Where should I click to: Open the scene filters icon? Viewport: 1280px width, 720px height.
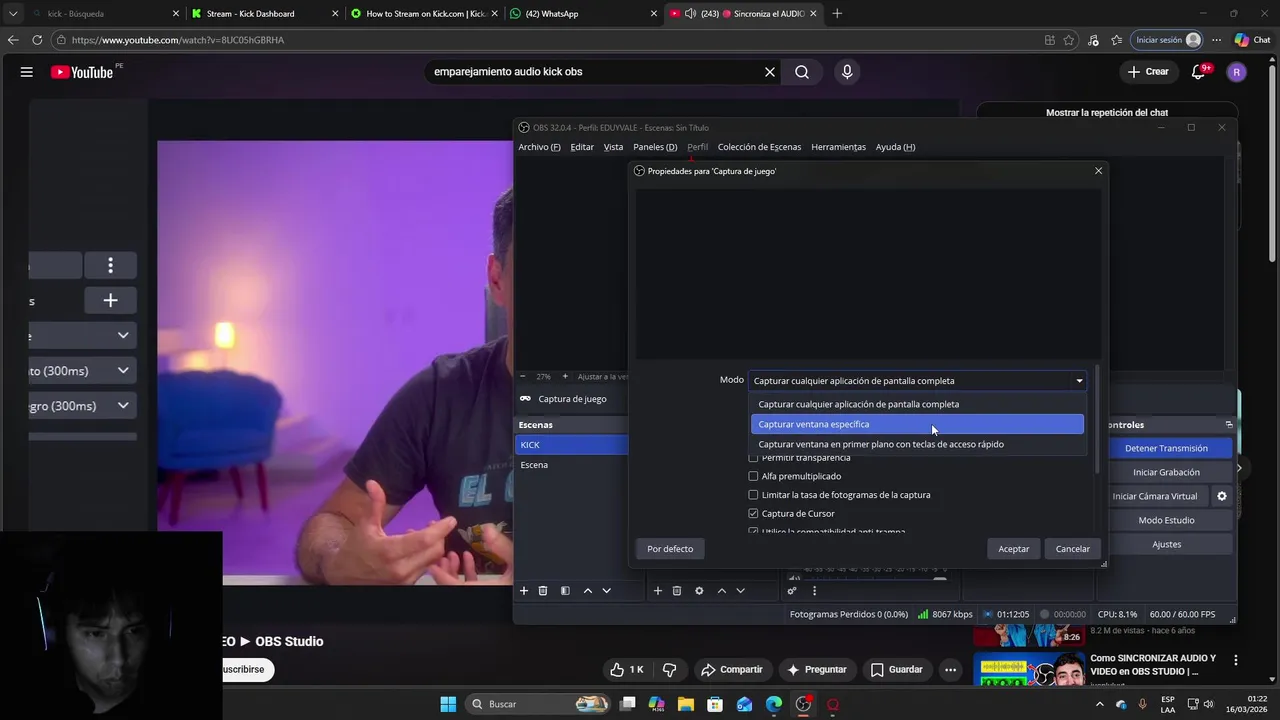point(565,591)
